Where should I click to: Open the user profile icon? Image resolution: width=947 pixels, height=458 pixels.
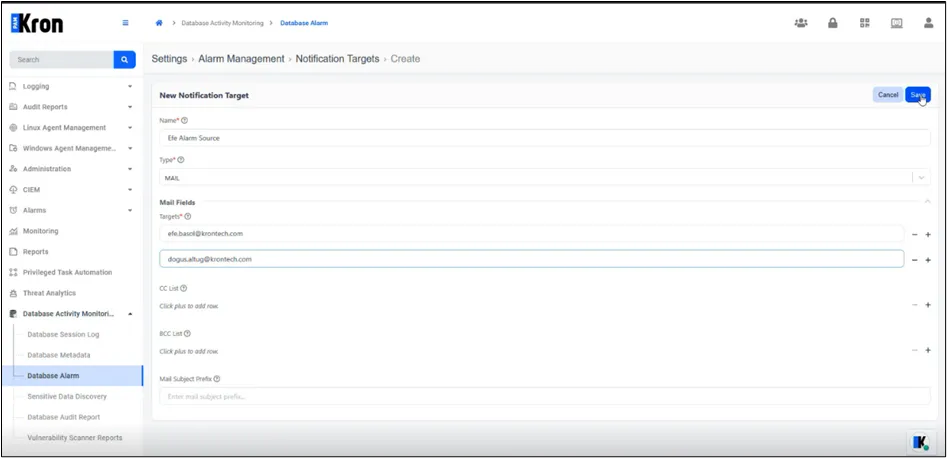[929, 23]
